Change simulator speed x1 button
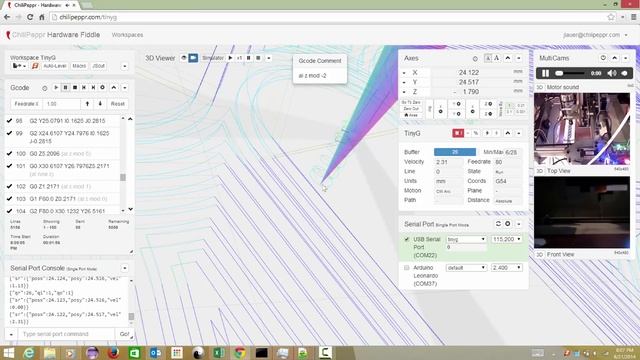The width and height of the screenshot is (640, 360). pos(239,58)
